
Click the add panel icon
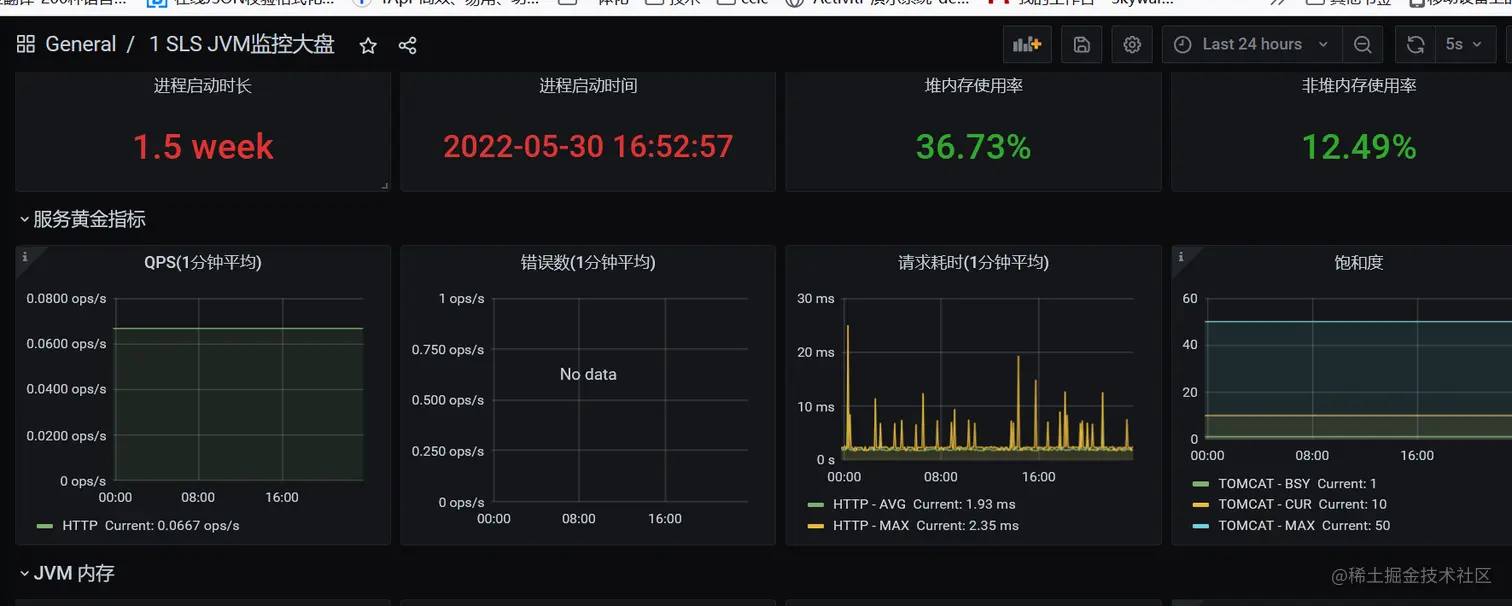pos(1027,45)
